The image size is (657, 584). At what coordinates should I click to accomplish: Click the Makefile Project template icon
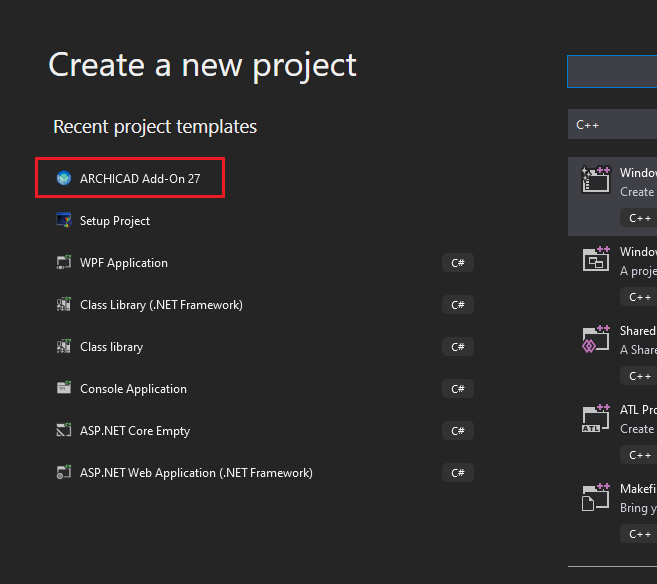coord(596,497)
